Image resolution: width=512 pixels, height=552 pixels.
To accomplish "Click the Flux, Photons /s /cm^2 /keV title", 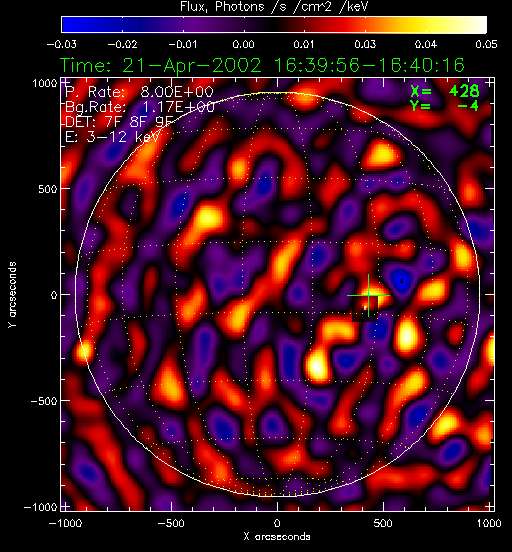I will click(x=274, y=6).
